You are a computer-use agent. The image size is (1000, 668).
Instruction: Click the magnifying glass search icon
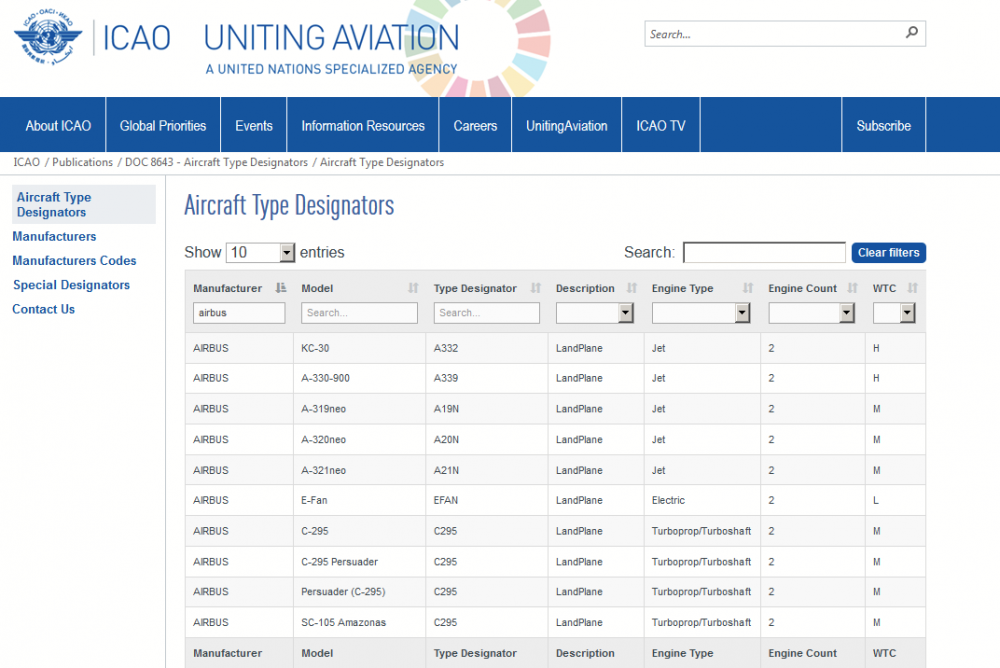pos(911,33)
